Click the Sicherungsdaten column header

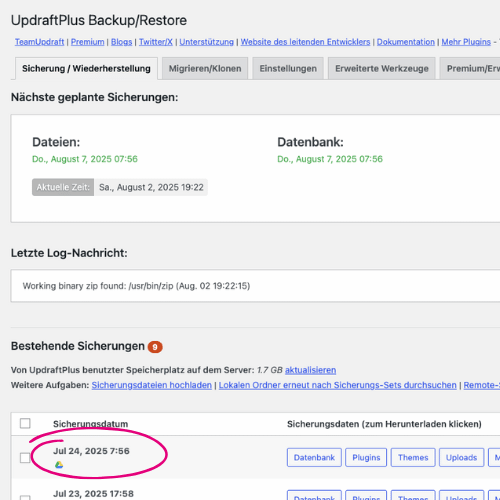click(x=384, y=424)
